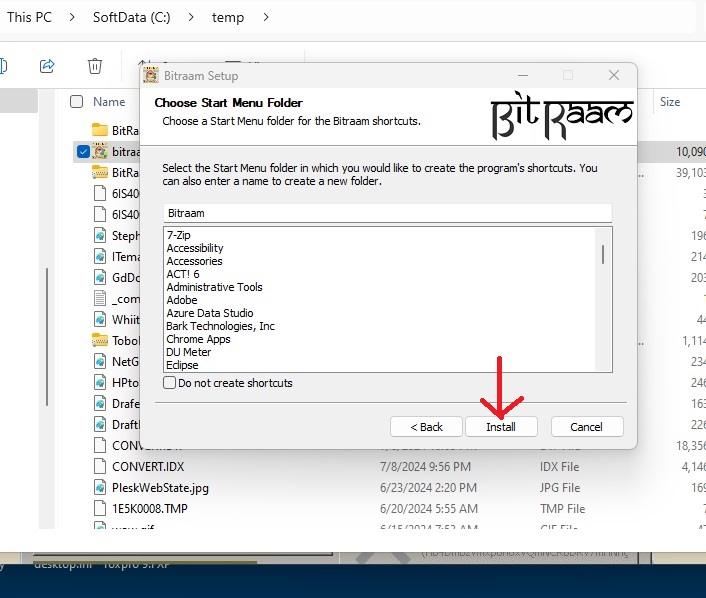Select ACT! 6 in the folder list
Screen dimensions: 706x598
(x=182, y=274)
